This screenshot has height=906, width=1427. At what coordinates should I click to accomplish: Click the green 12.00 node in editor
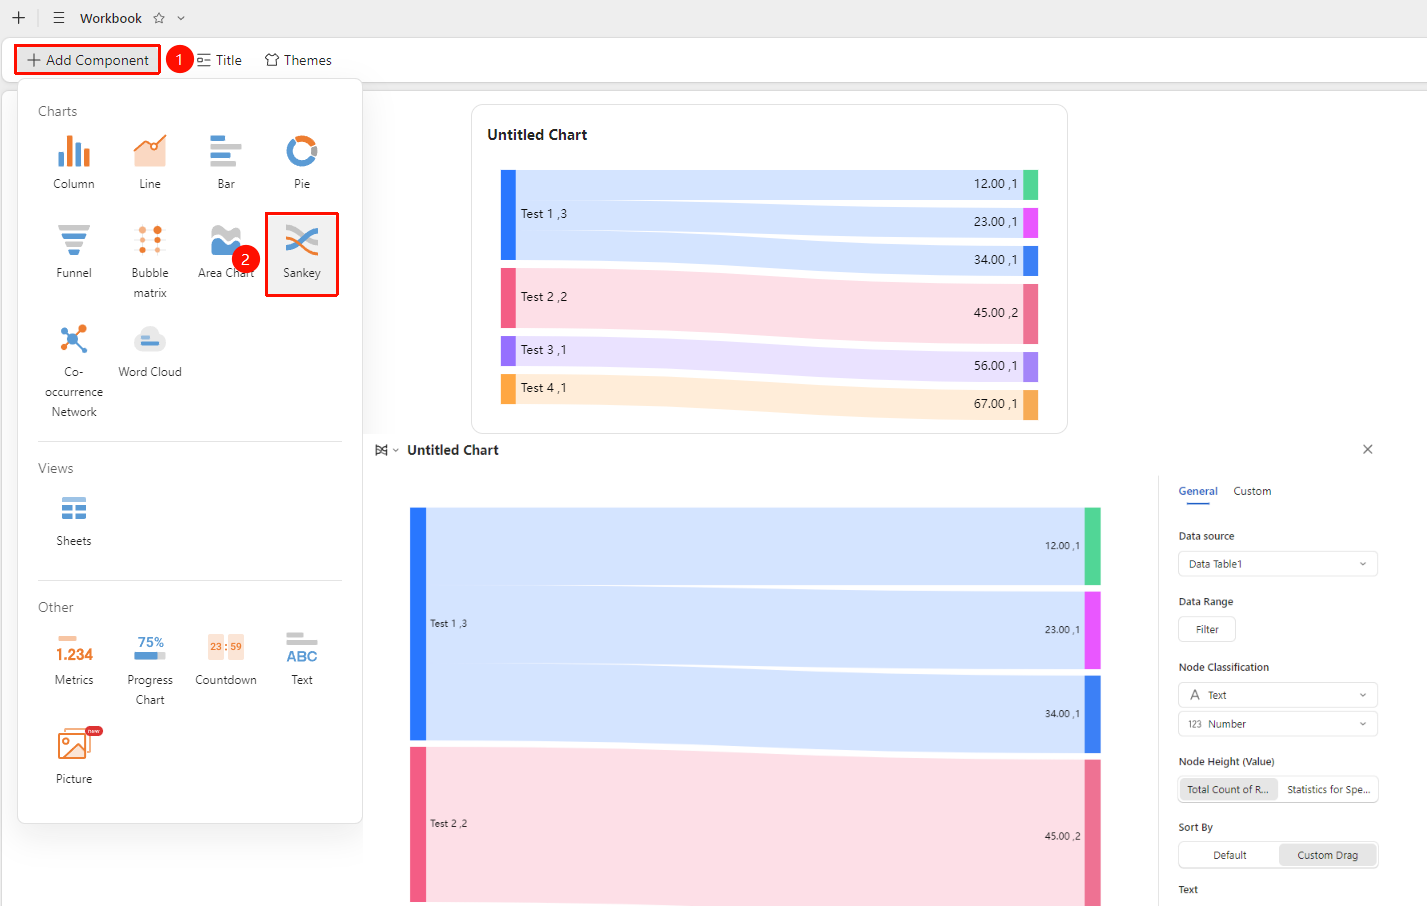pos(1093,546)
